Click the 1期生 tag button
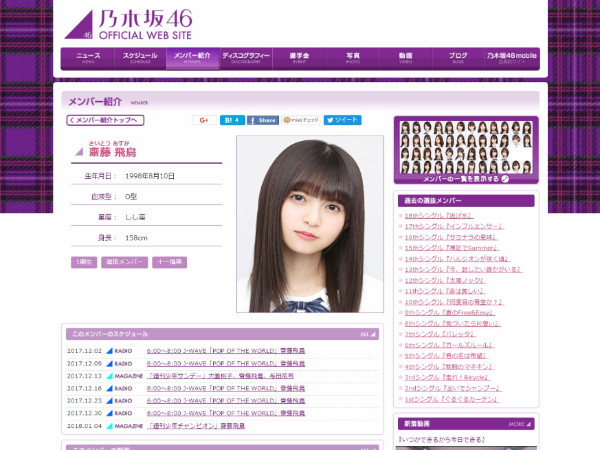Screen dimensions: 600x450 [84, 262]
